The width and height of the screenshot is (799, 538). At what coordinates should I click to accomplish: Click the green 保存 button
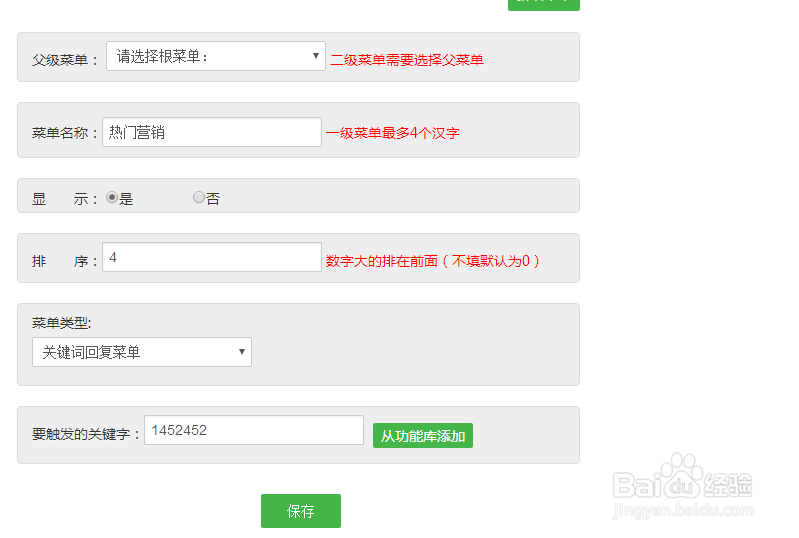[301, 511]
